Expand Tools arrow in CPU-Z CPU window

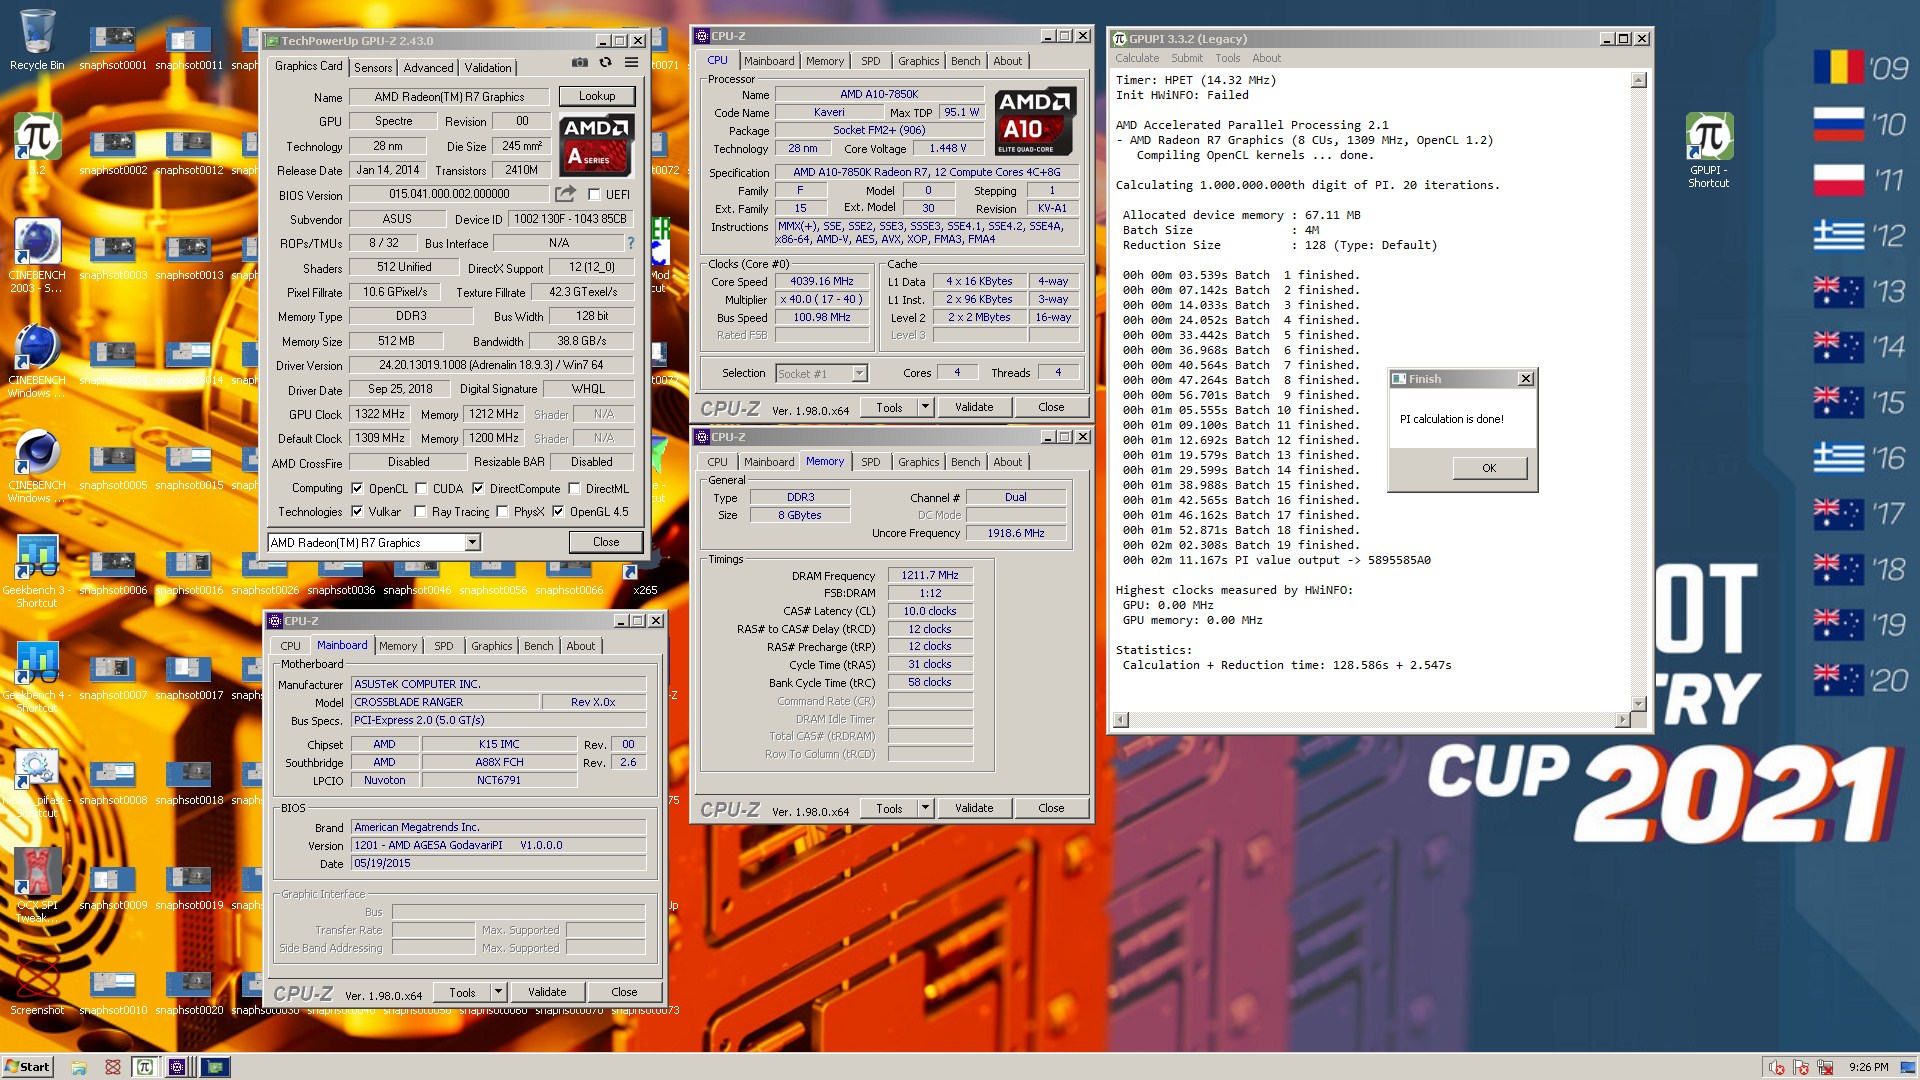[925, 406]
